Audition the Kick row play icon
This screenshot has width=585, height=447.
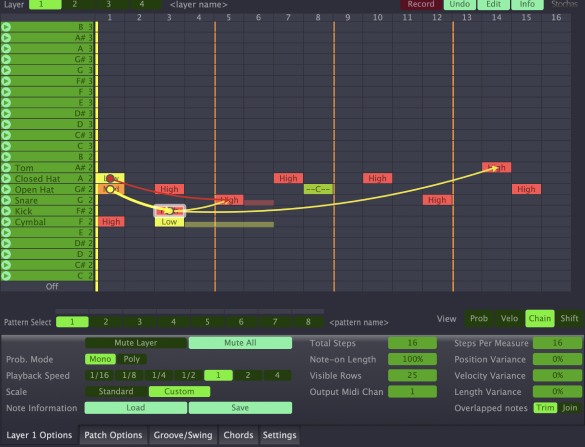(x=6, y=211)
